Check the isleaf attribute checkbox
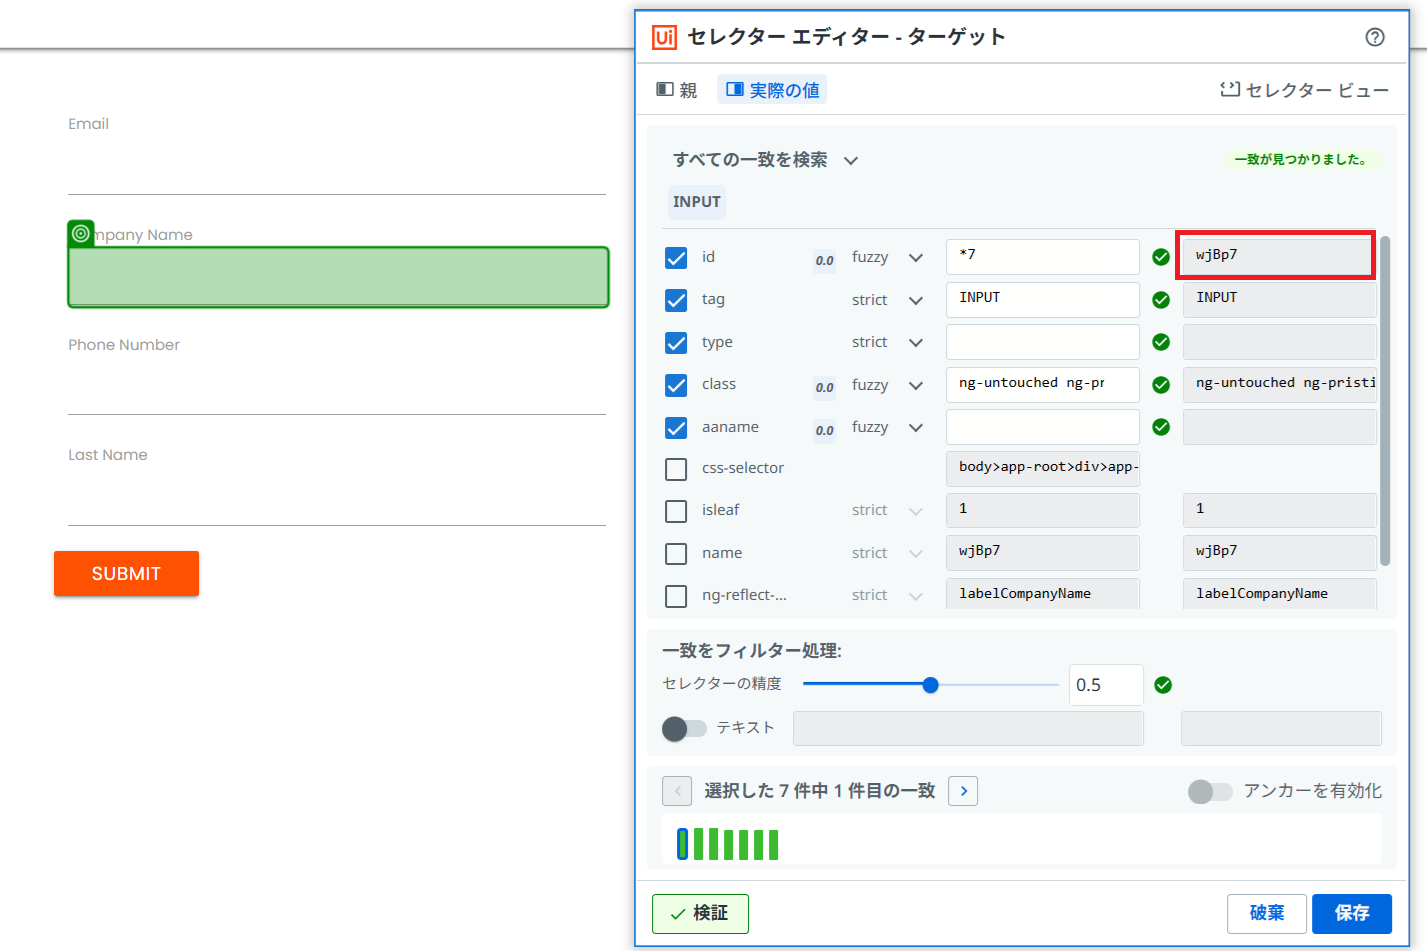Image resolution: width=1427 pixels, height=951 pixels. tap(676, 511)
